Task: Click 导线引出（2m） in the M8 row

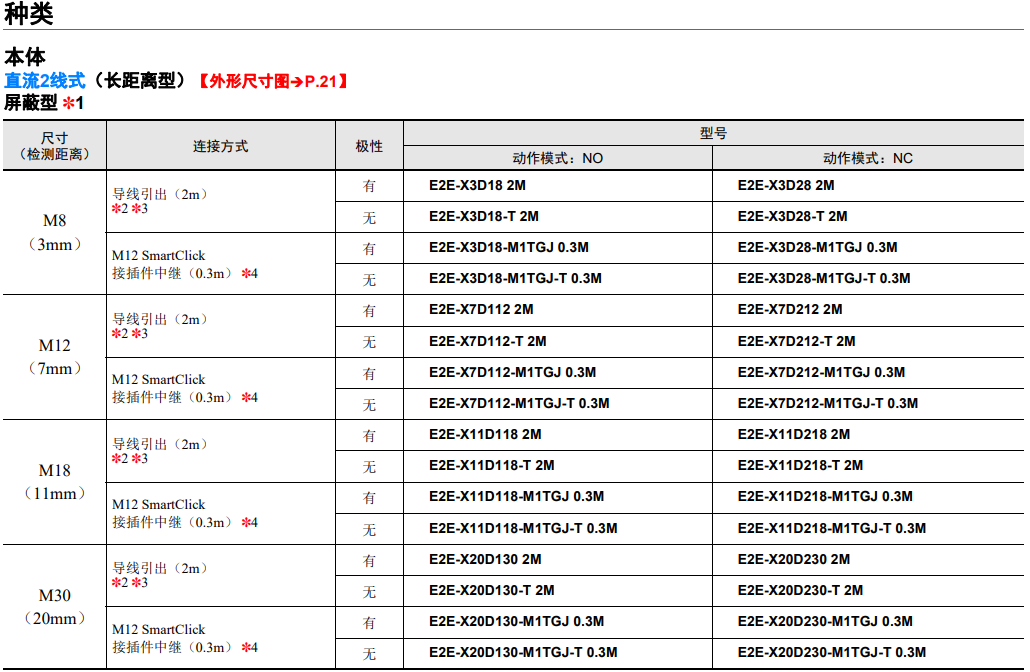Action: point(159,194)
